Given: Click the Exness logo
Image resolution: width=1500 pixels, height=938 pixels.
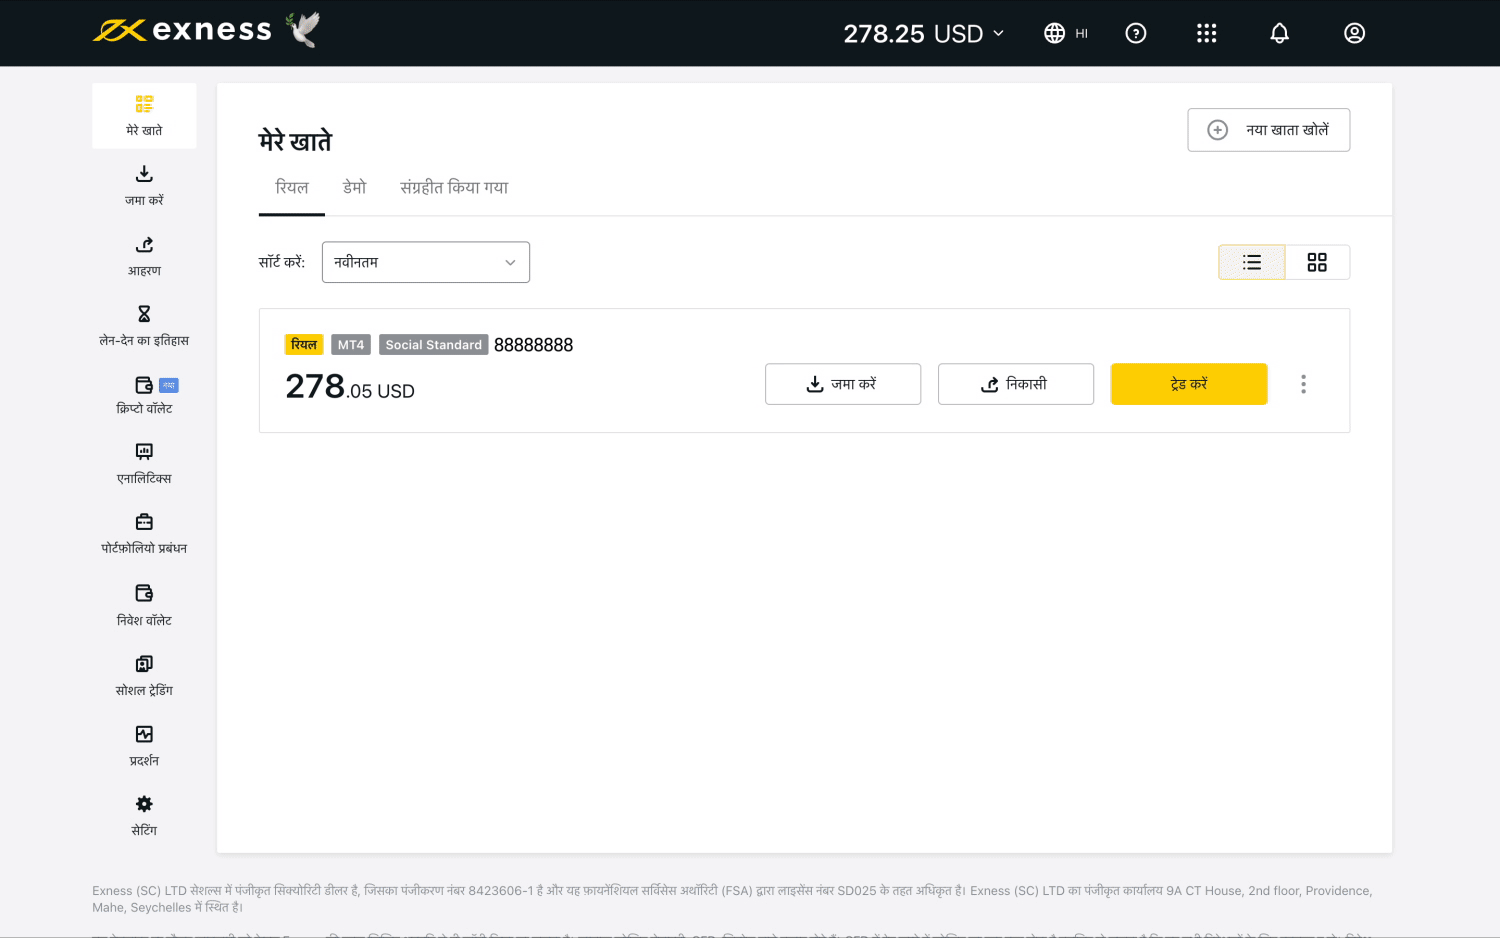Looking at the screenshot, I should 182,30.
